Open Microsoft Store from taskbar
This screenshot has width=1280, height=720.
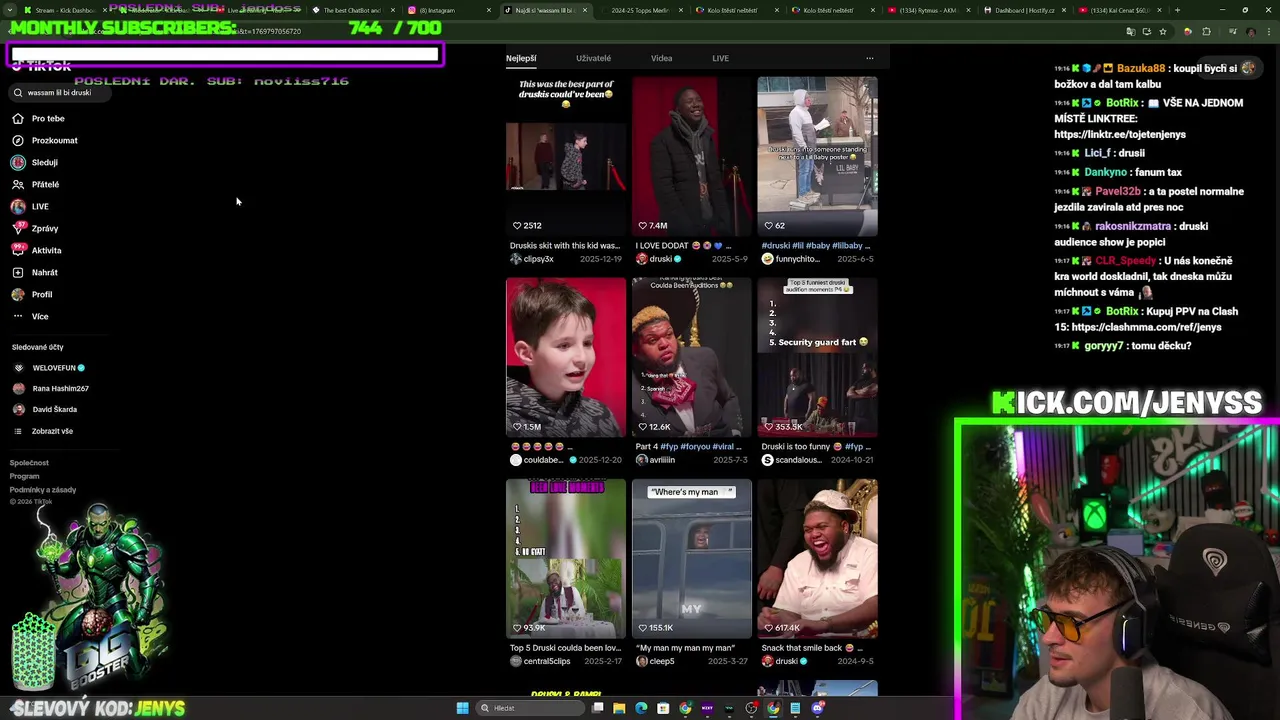[663, 708]
